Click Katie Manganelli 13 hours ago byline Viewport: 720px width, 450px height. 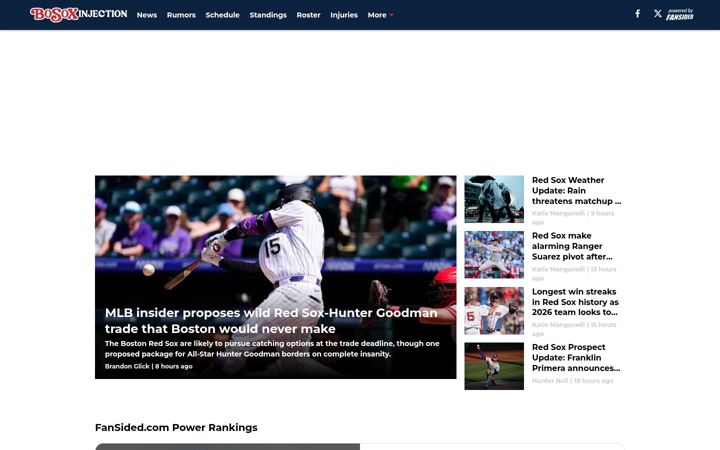click(x=574, y=274)
